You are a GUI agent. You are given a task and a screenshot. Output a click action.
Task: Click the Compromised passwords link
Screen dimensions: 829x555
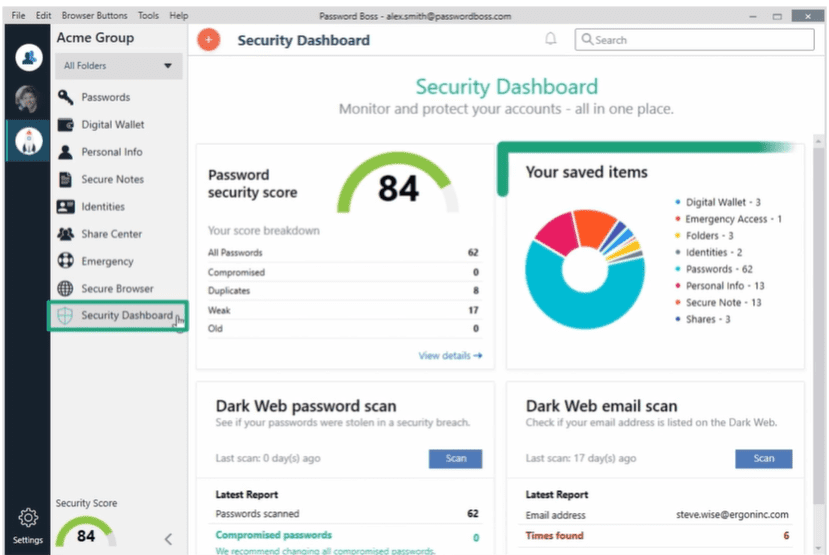(273, 535)
